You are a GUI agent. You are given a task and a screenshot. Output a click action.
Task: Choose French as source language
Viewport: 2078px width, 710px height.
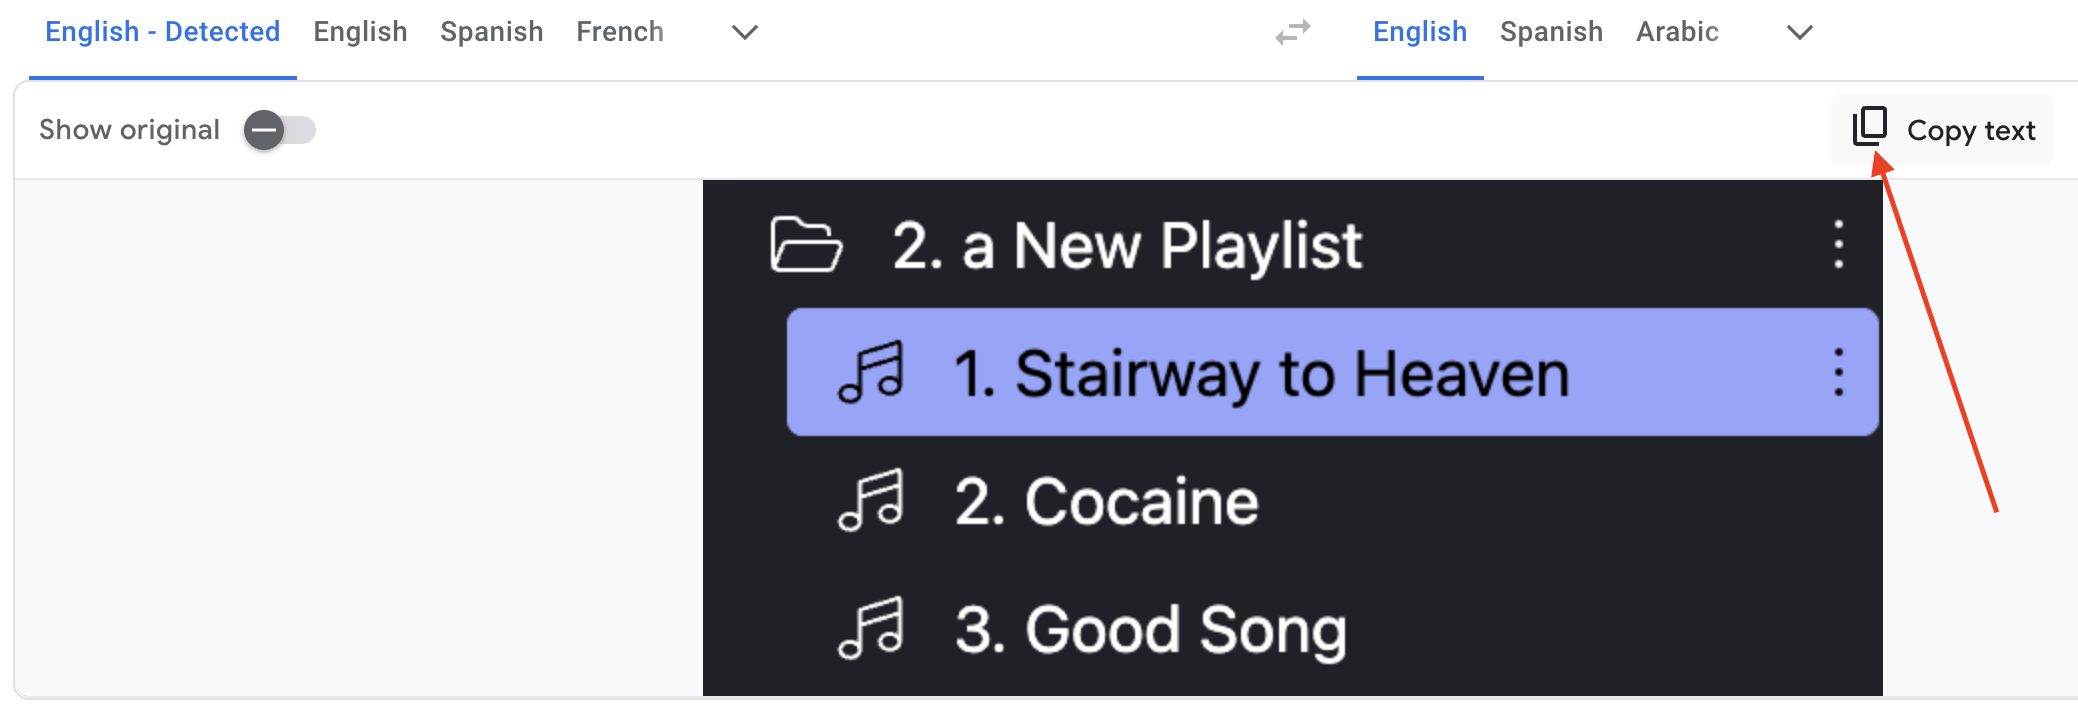coord(620,32)
